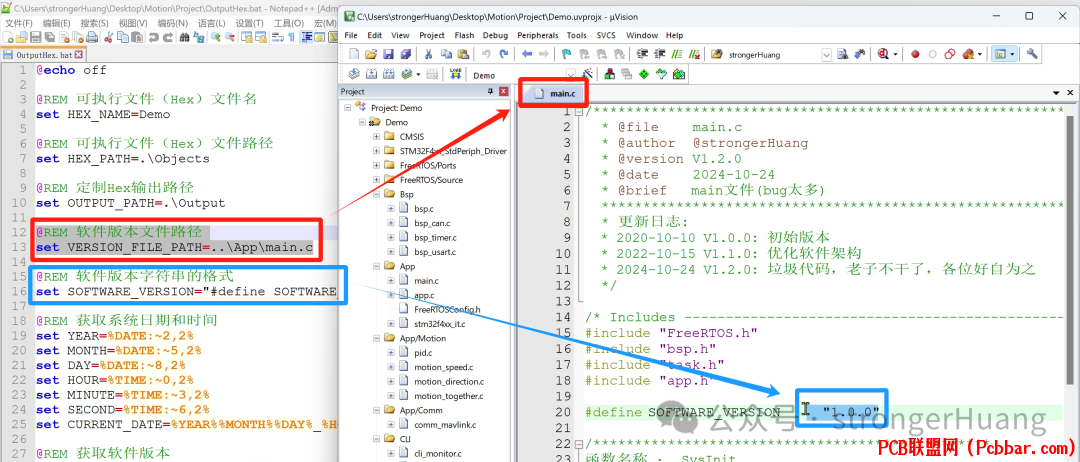
Task: Select bsp_can.c in project tree
Action: tap(432, 223)
